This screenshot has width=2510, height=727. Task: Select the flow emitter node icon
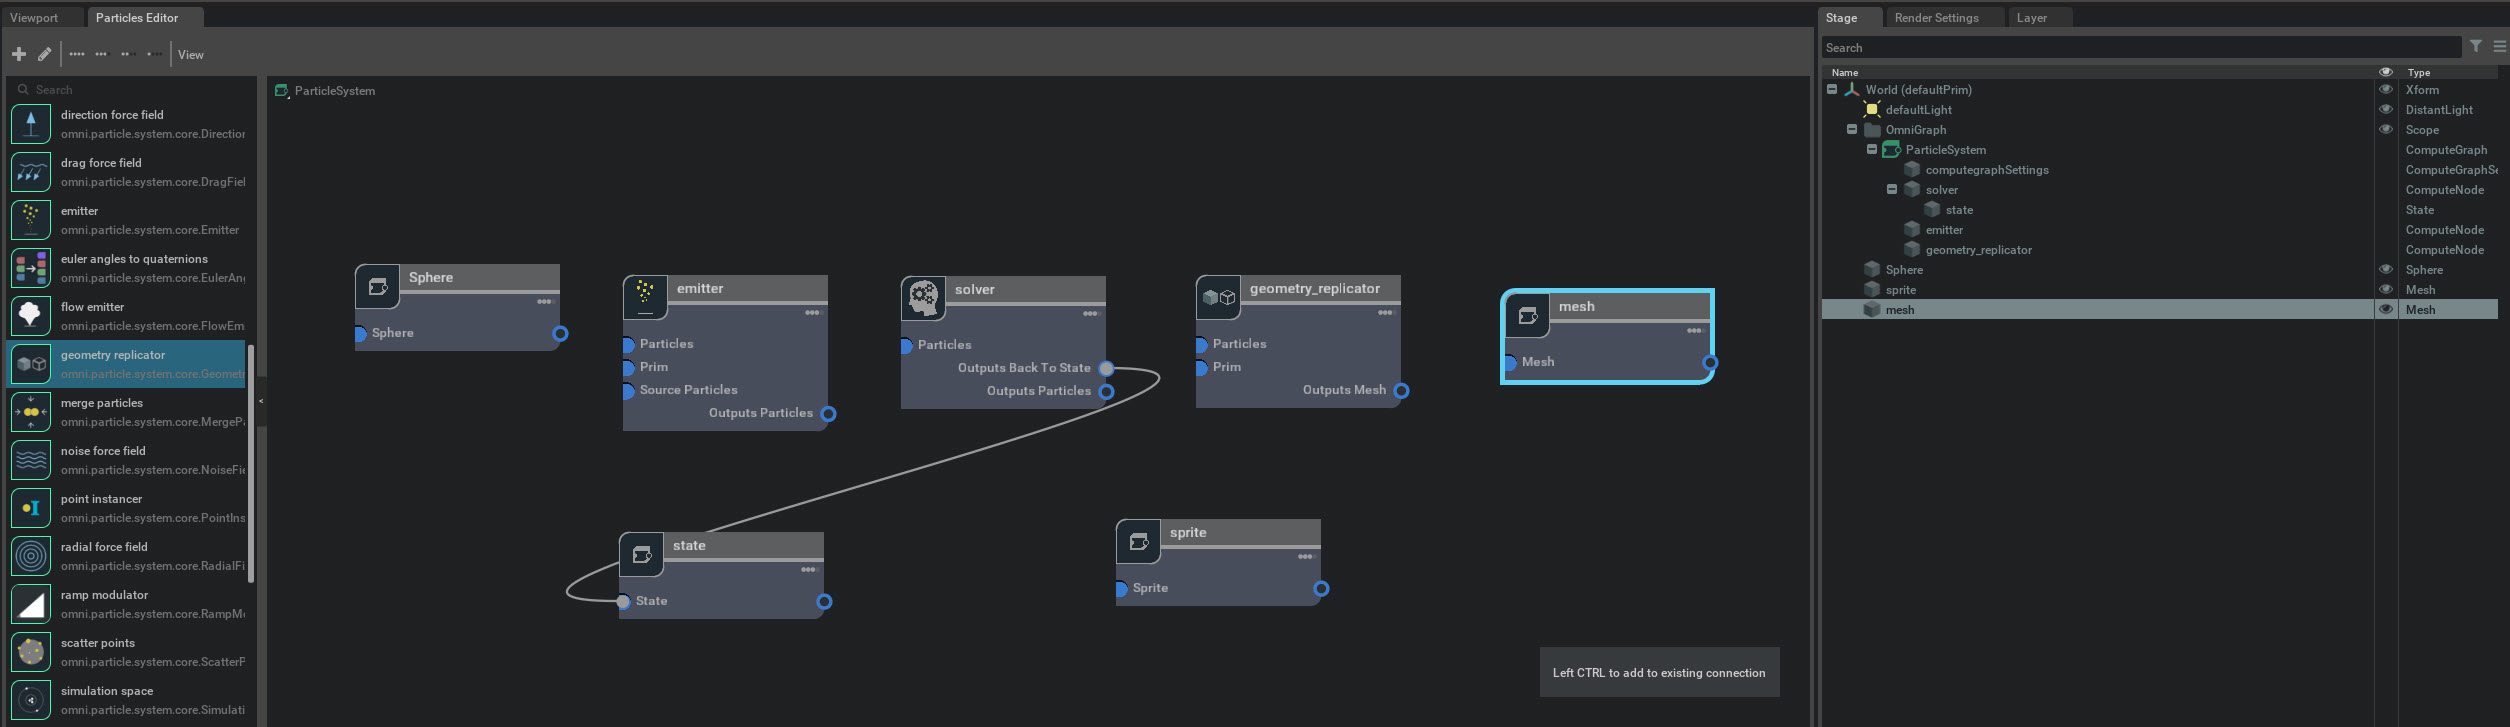click(x=31, y=316)
